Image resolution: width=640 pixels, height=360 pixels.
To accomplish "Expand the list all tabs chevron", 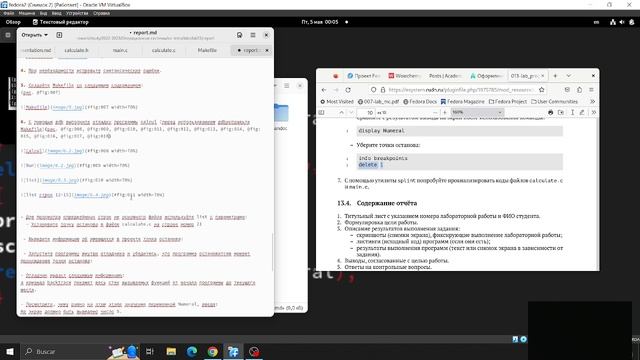I will click(x=569, y=76).
